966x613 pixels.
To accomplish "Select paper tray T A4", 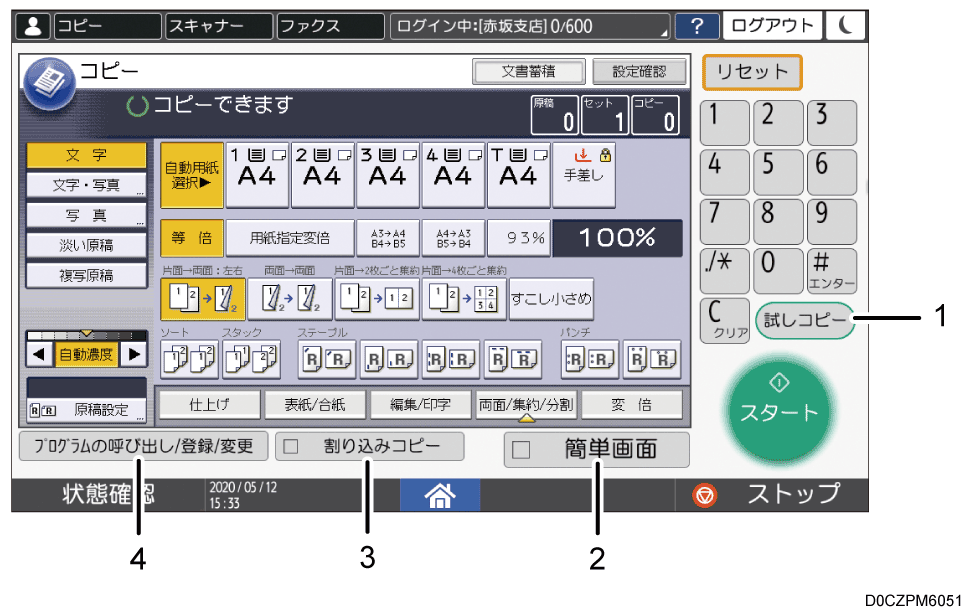I will (518, 175).
